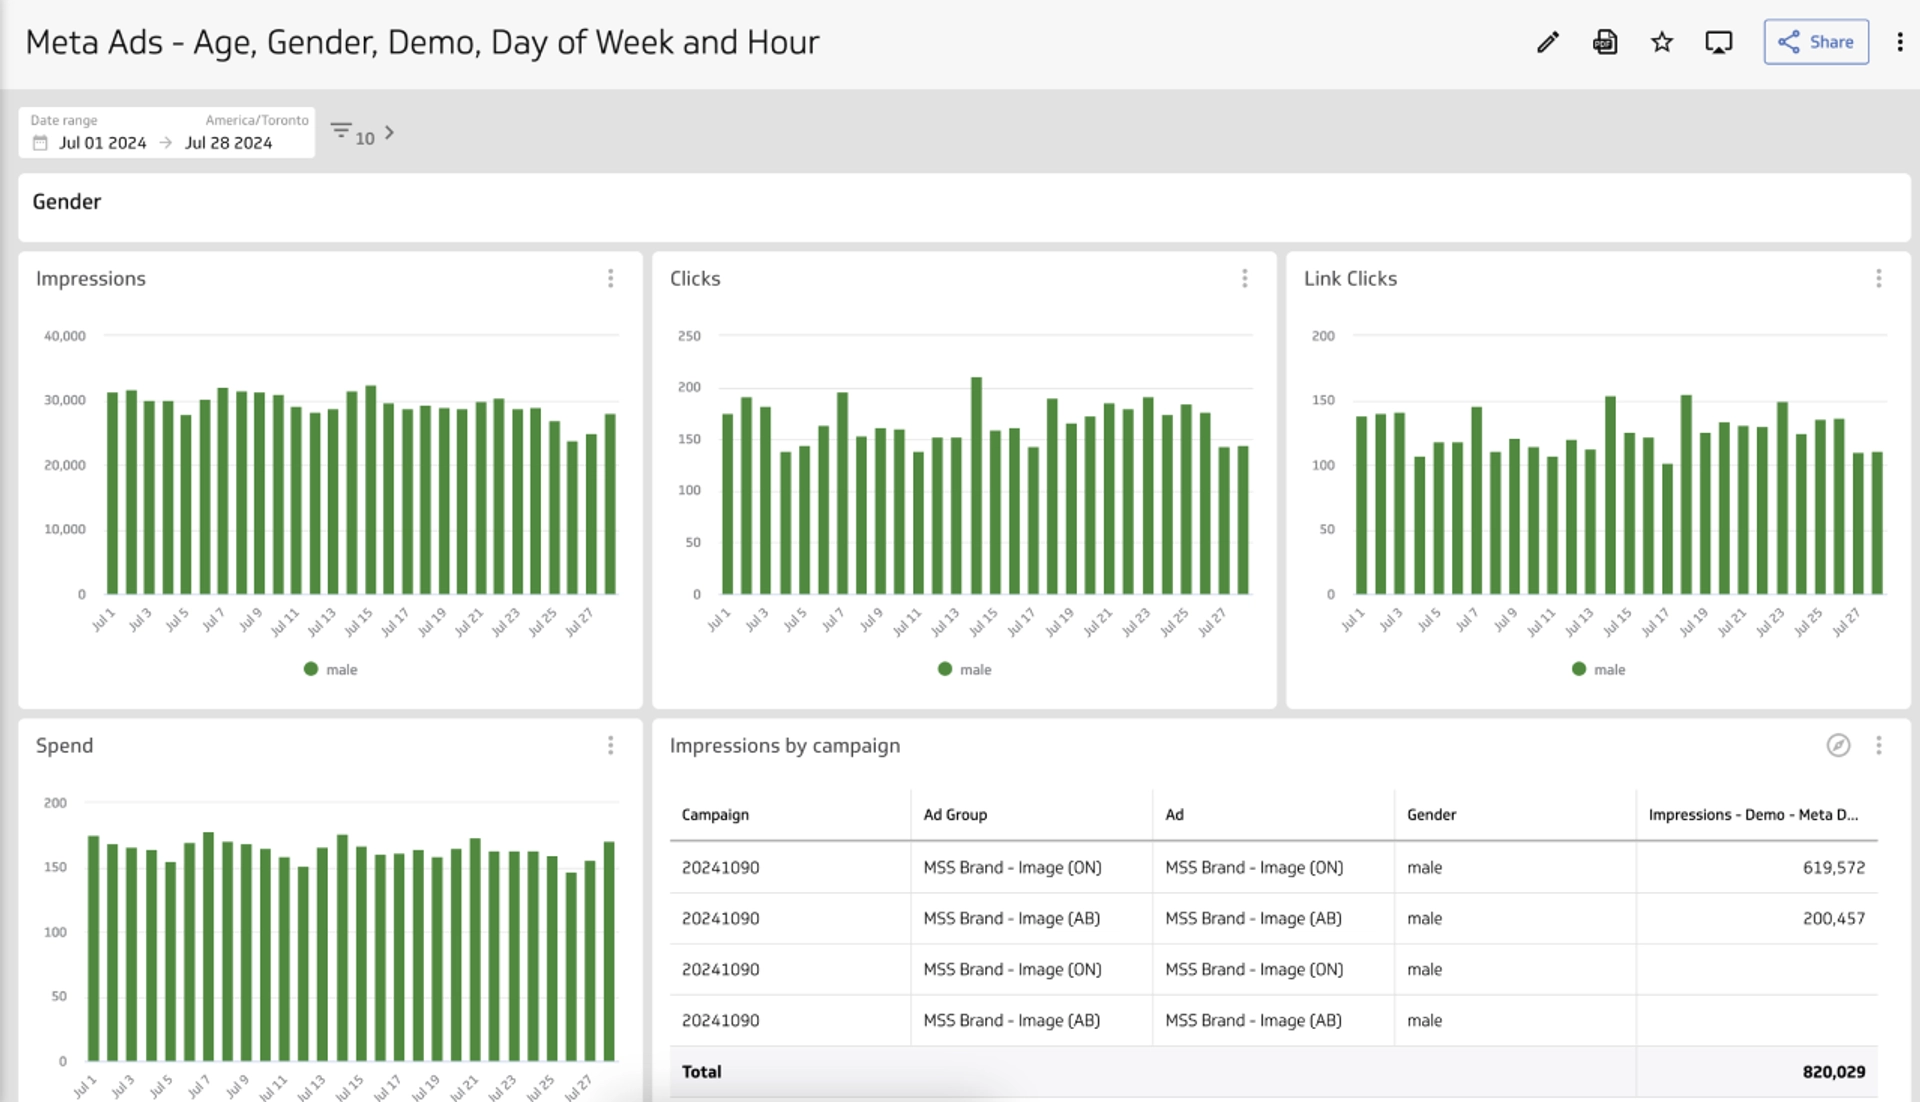The image size is (1920, 1102).
Task: Click the last bar in Link Clicks chart
Action: 1877,523
